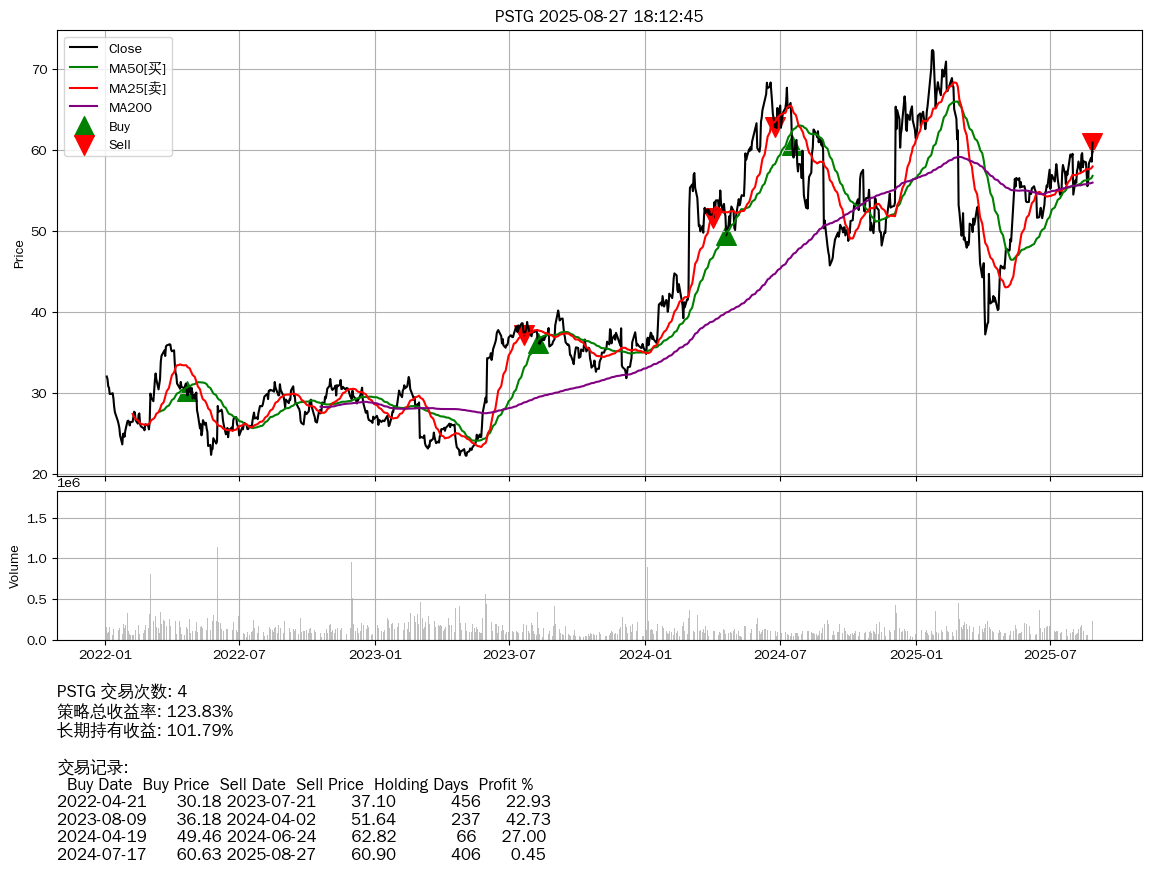Click the green Buy triangle in the legend
1152x872 pixels.
coord(84,126)
